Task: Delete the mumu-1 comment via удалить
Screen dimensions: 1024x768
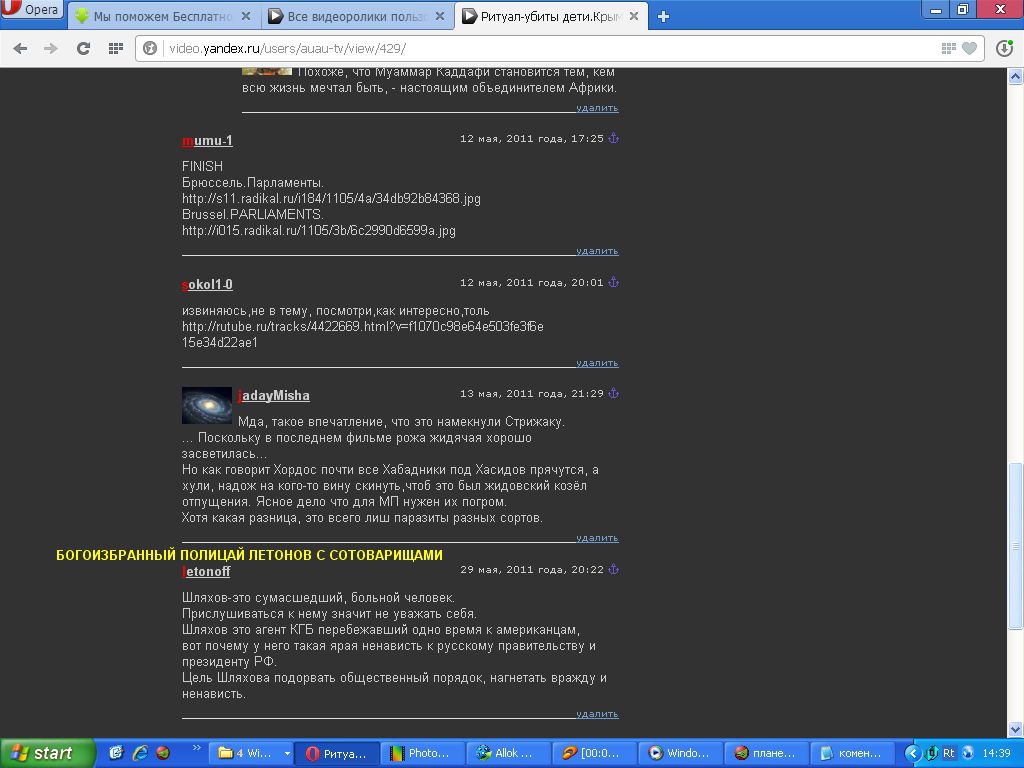Action: [597, 251]
